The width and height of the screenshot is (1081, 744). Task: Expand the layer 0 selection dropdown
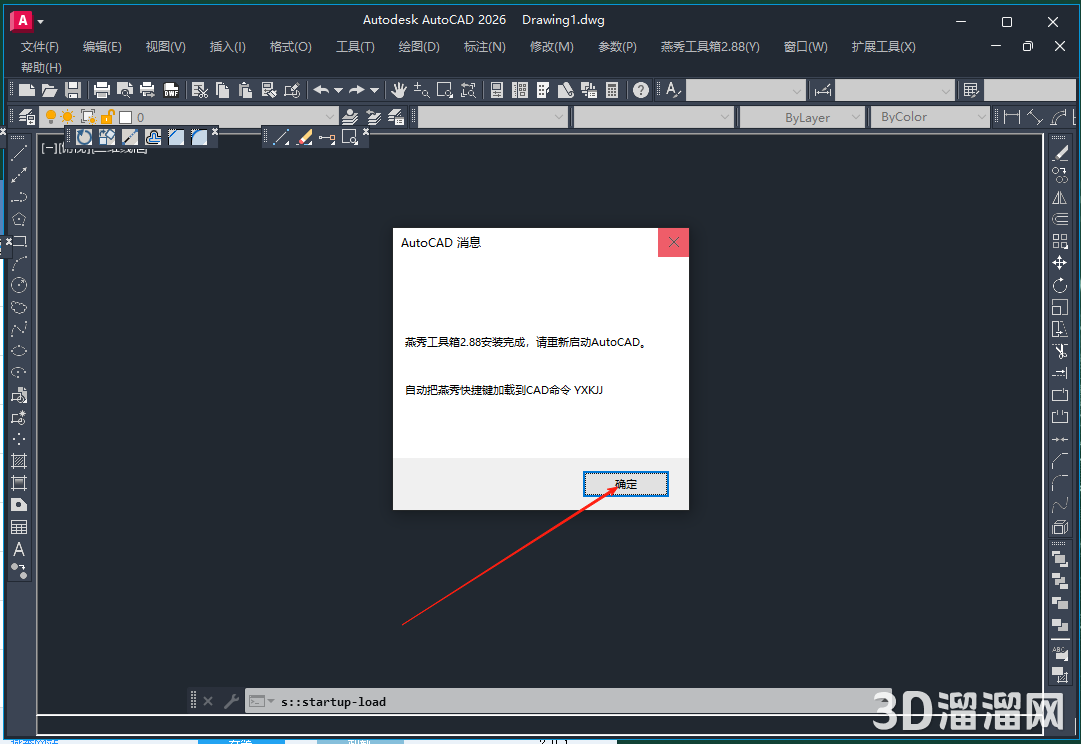pos(332,116)
